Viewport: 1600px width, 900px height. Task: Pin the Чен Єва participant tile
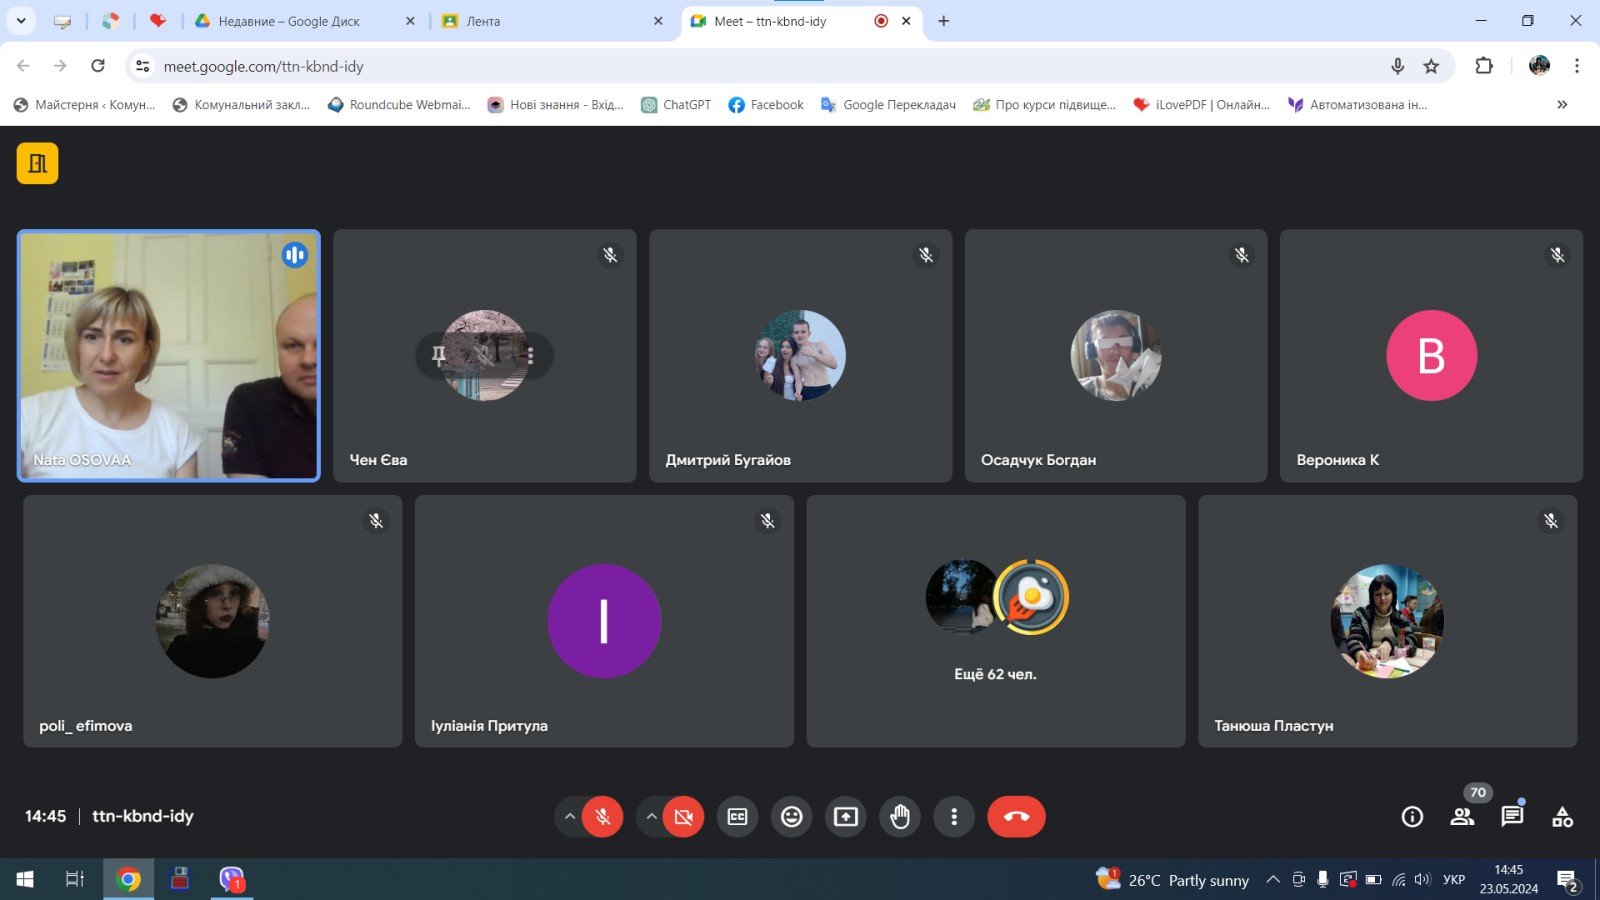pos(439,356)
